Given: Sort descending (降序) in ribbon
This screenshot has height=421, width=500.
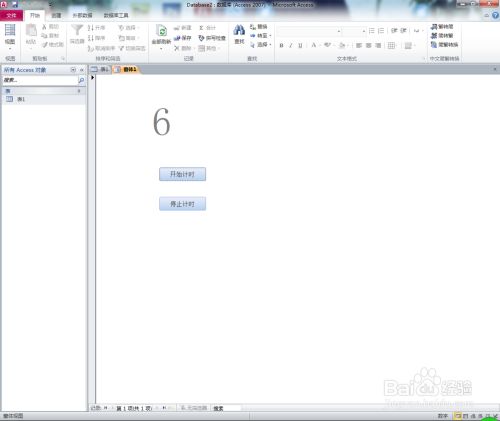Looking at the screenshot, I should click(x=96, y=38).
